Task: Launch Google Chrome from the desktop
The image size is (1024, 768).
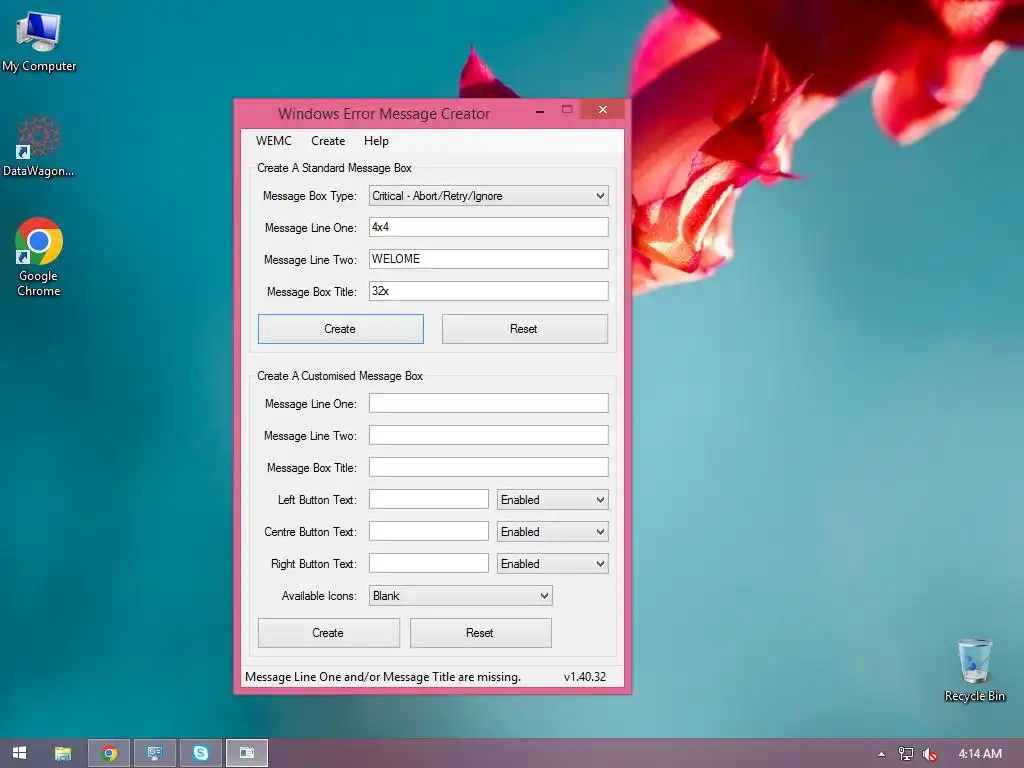Action: (39, 257)
